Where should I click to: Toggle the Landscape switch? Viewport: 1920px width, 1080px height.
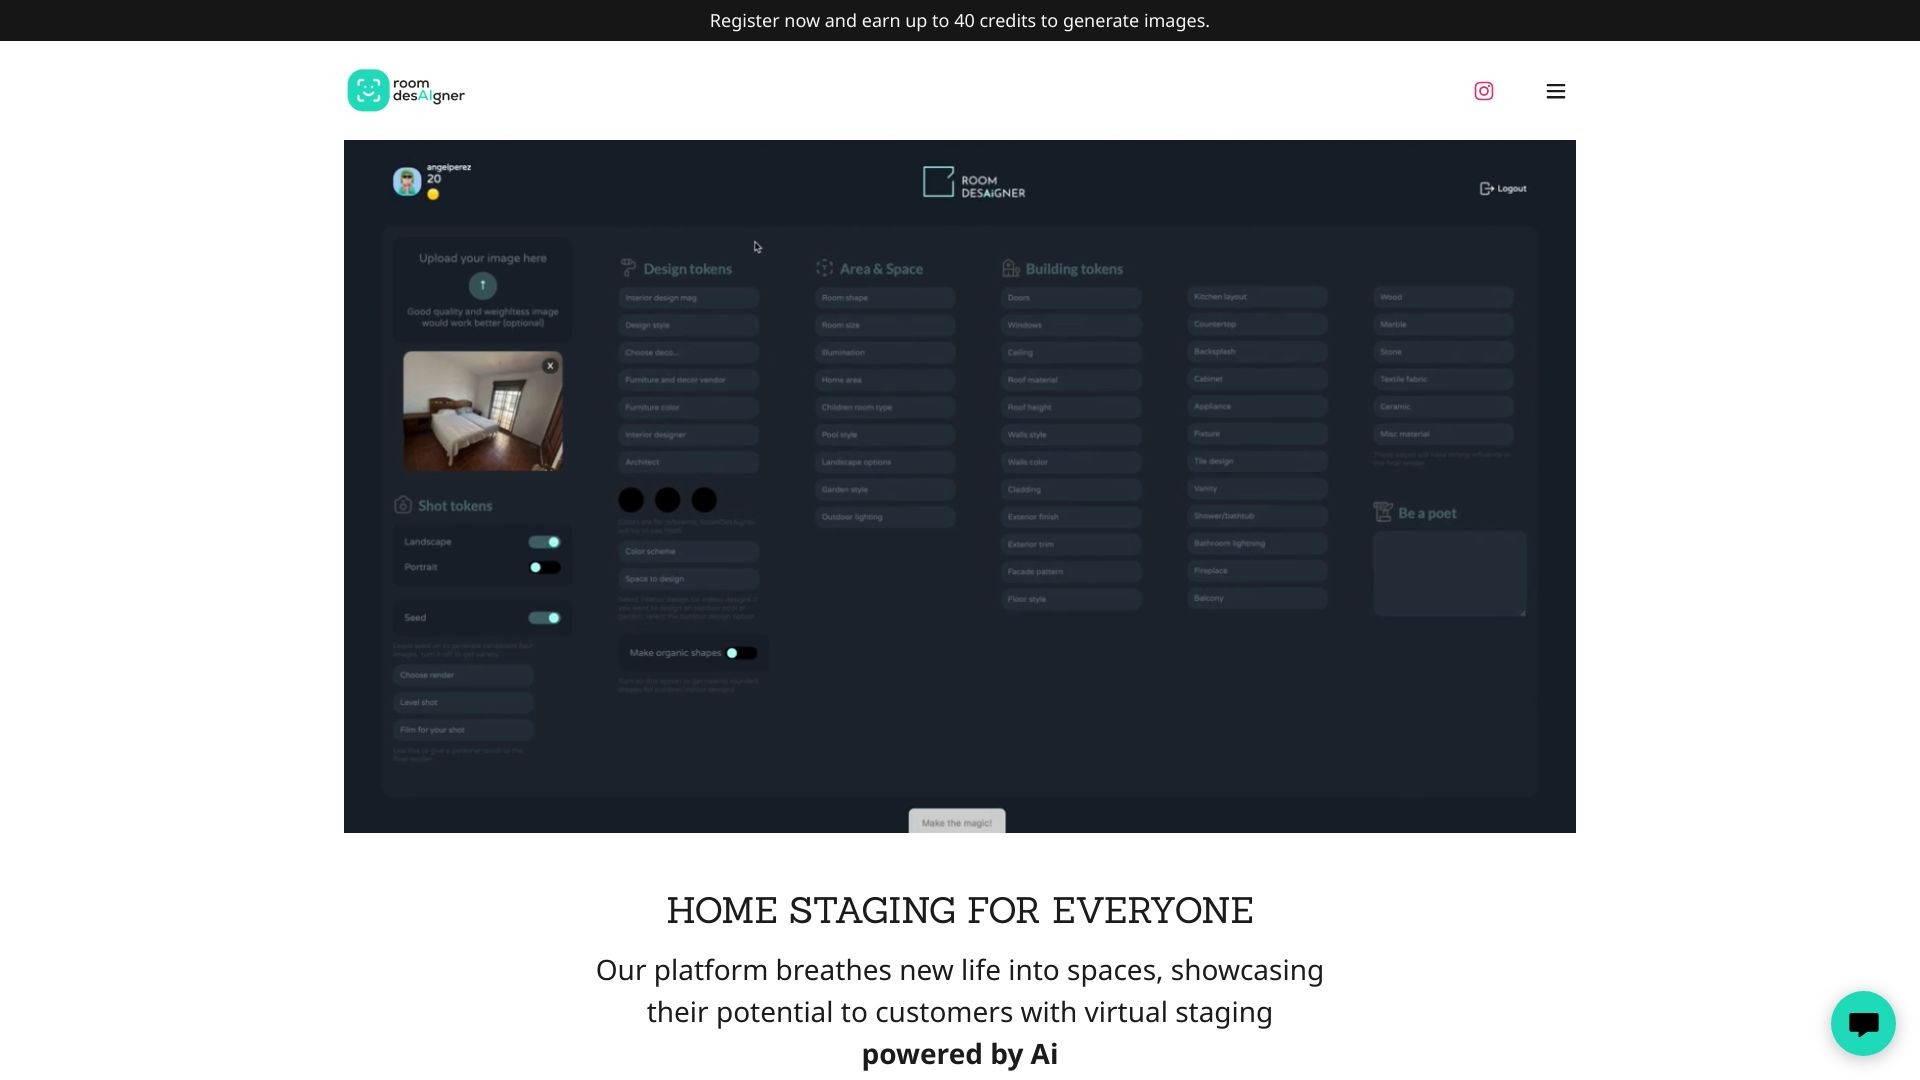point(544,542)
